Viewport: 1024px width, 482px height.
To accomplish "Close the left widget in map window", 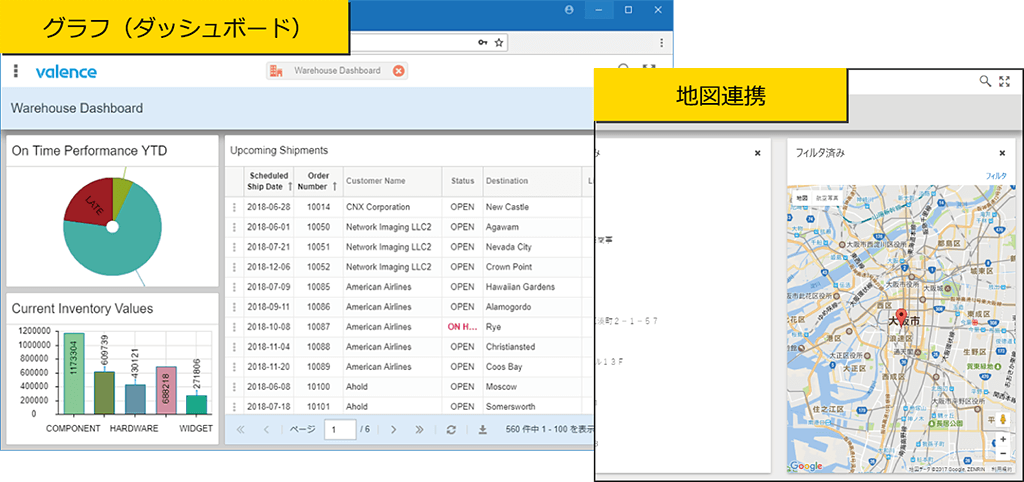I will tap(758, 153).
